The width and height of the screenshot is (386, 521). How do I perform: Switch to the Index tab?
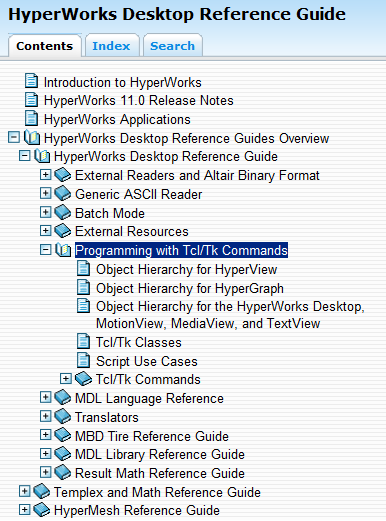(x=111, y=46)
